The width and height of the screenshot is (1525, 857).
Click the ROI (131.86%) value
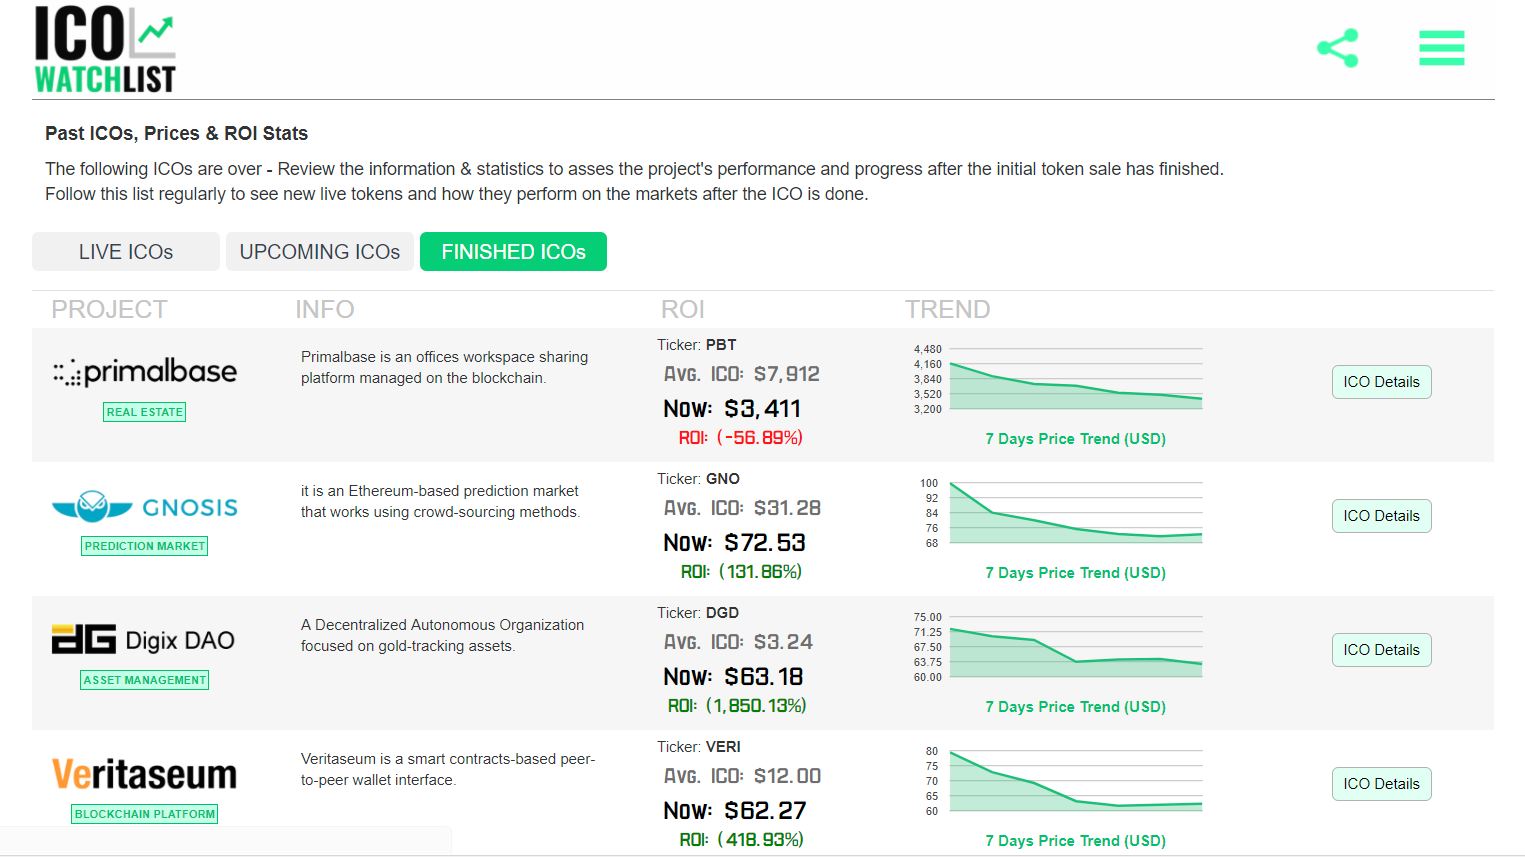[x=741, y=572]
